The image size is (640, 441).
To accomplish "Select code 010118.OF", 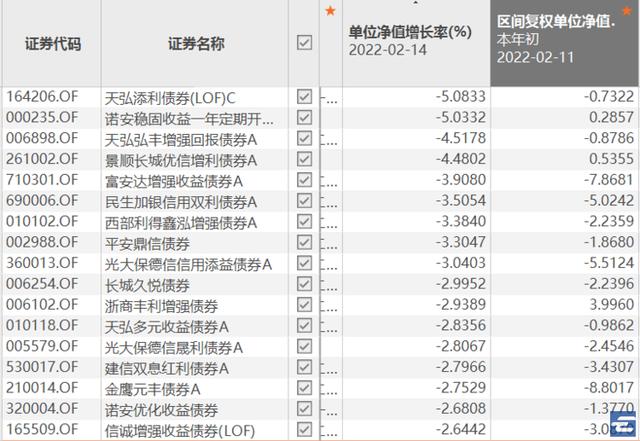I will [42, 325].
